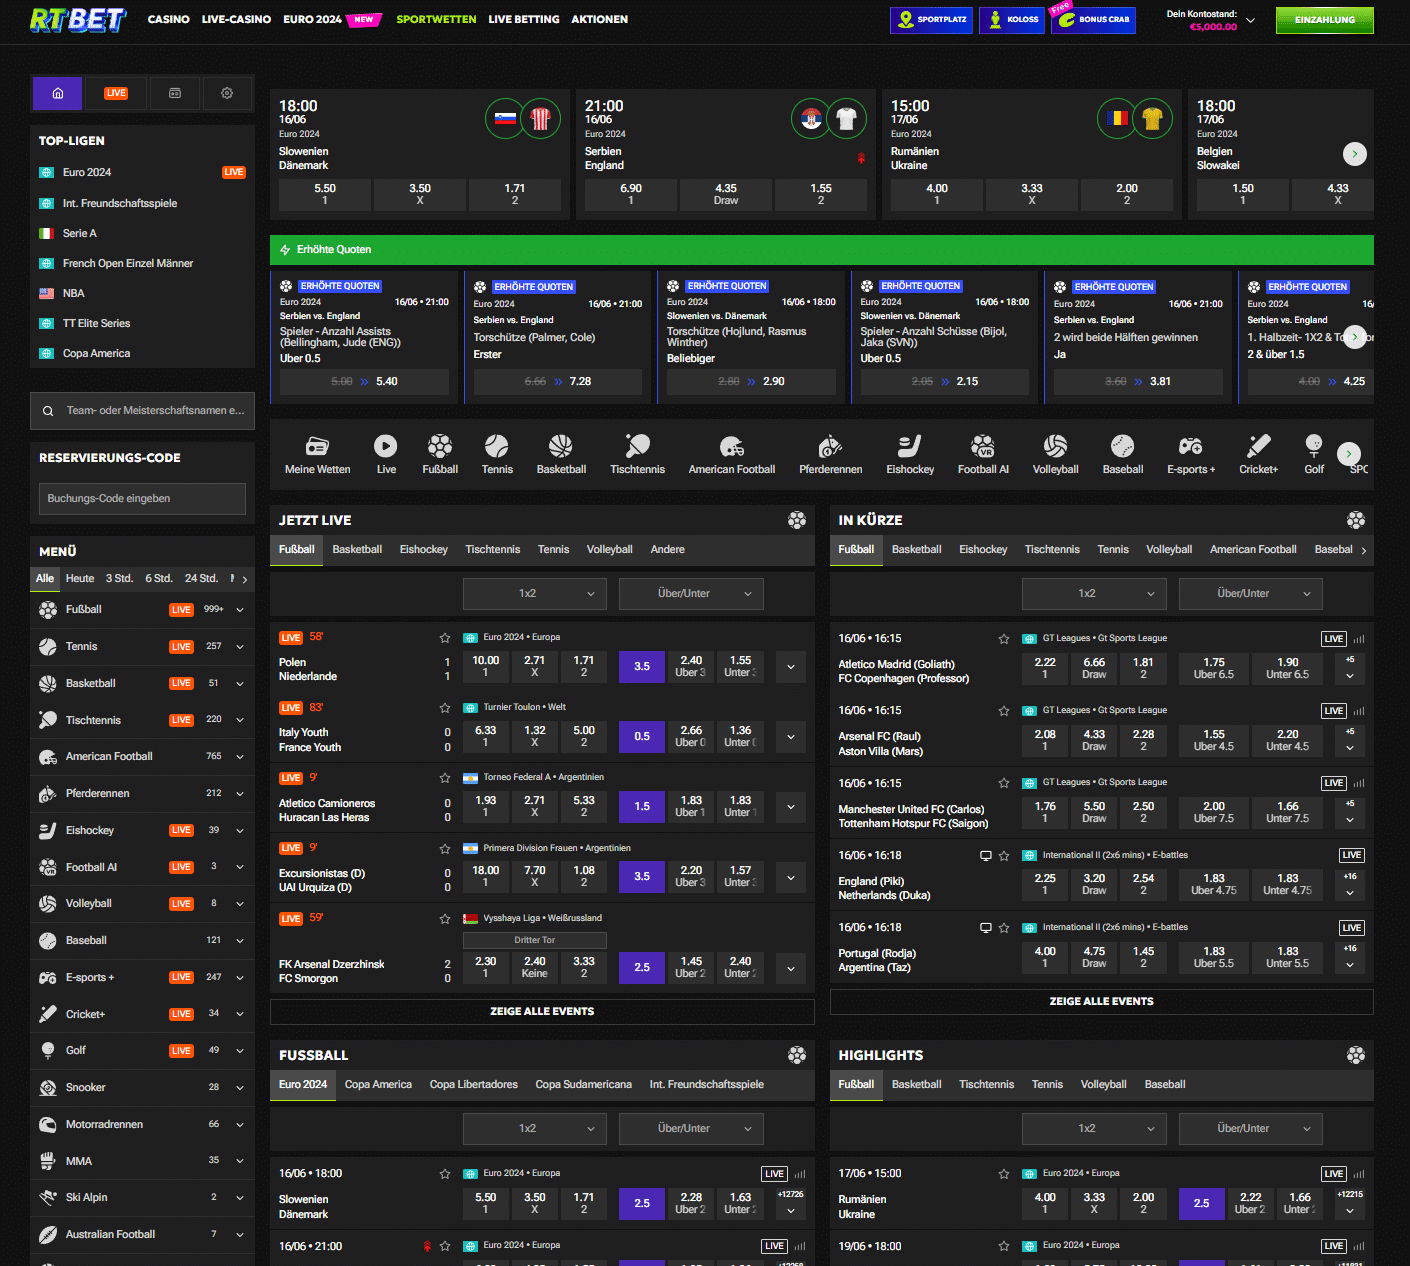The height and width of the screenshot is (1266, 1410).
Task: Favorite Arsenal FC (Raul) vs Aston Villa
Action: 1004,711
